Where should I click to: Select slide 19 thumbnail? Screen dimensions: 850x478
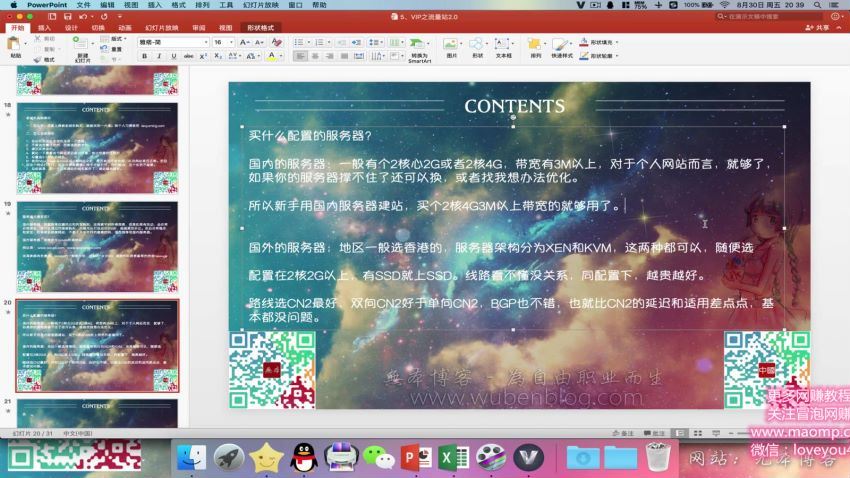(97, 247)
